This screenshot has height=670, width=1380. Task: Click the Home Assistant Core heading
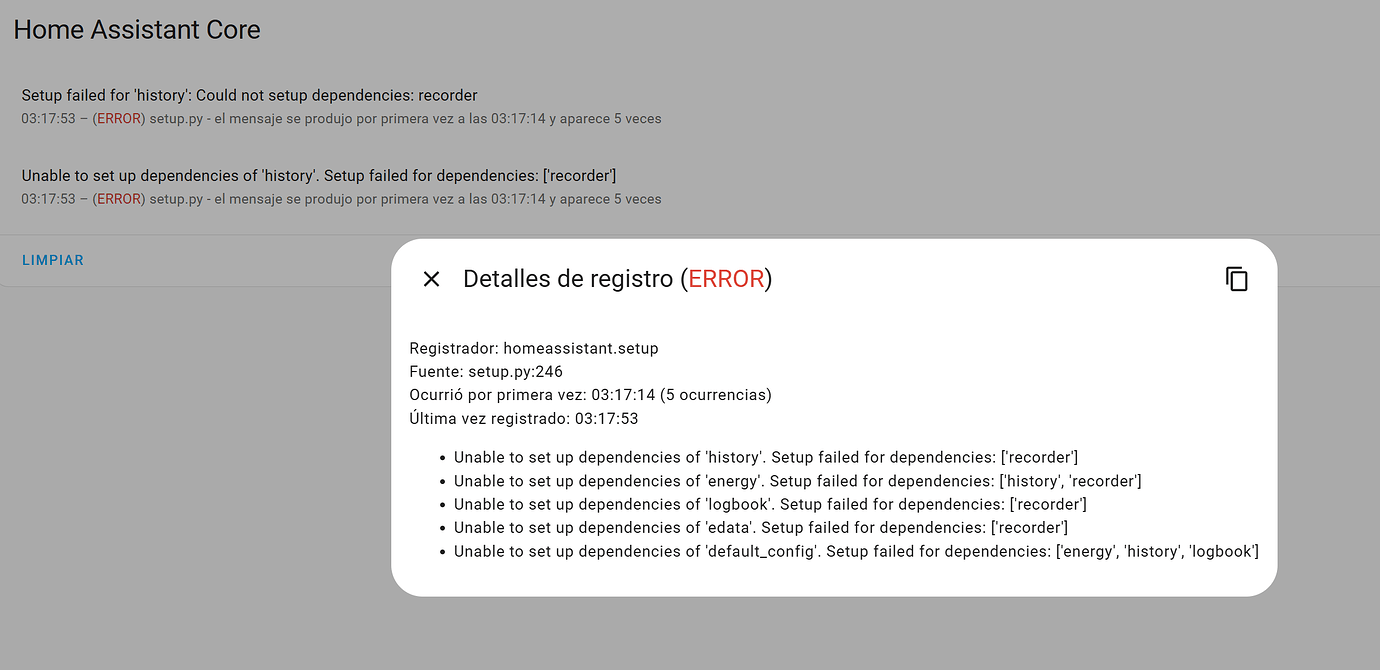[x=137, y=30]
